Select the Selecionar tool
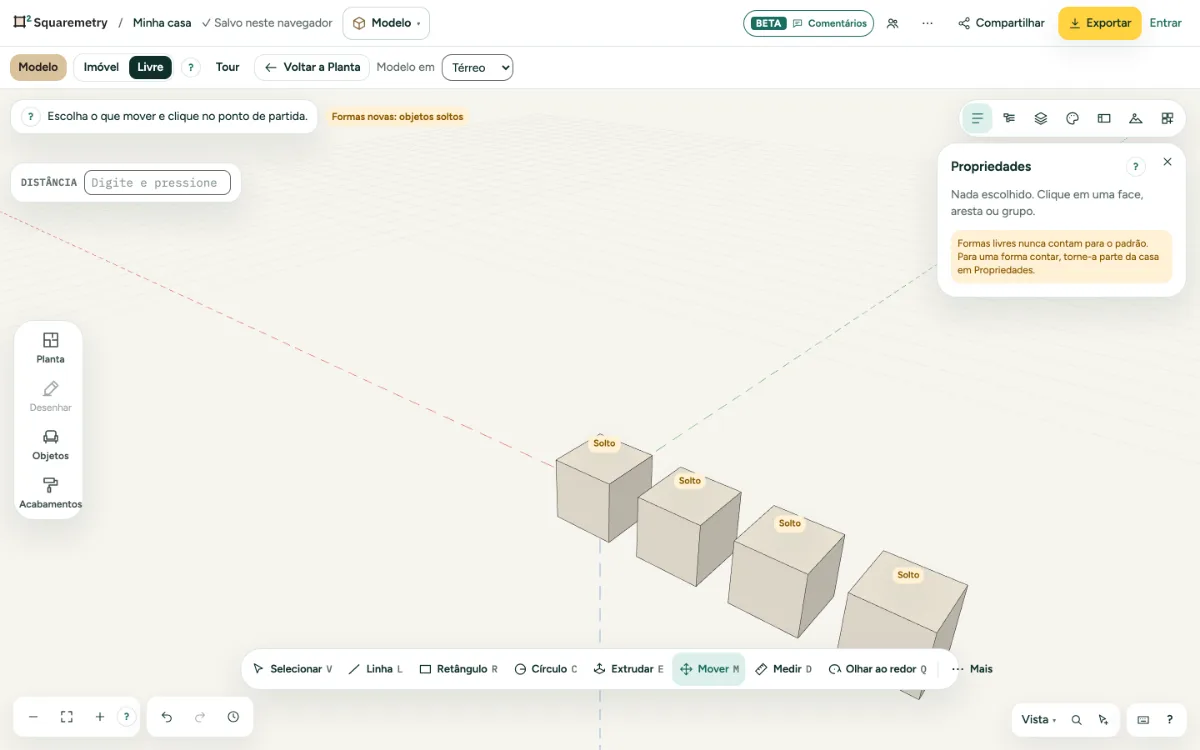Viewport: 1200px width, 750px height. coord(292,669)
